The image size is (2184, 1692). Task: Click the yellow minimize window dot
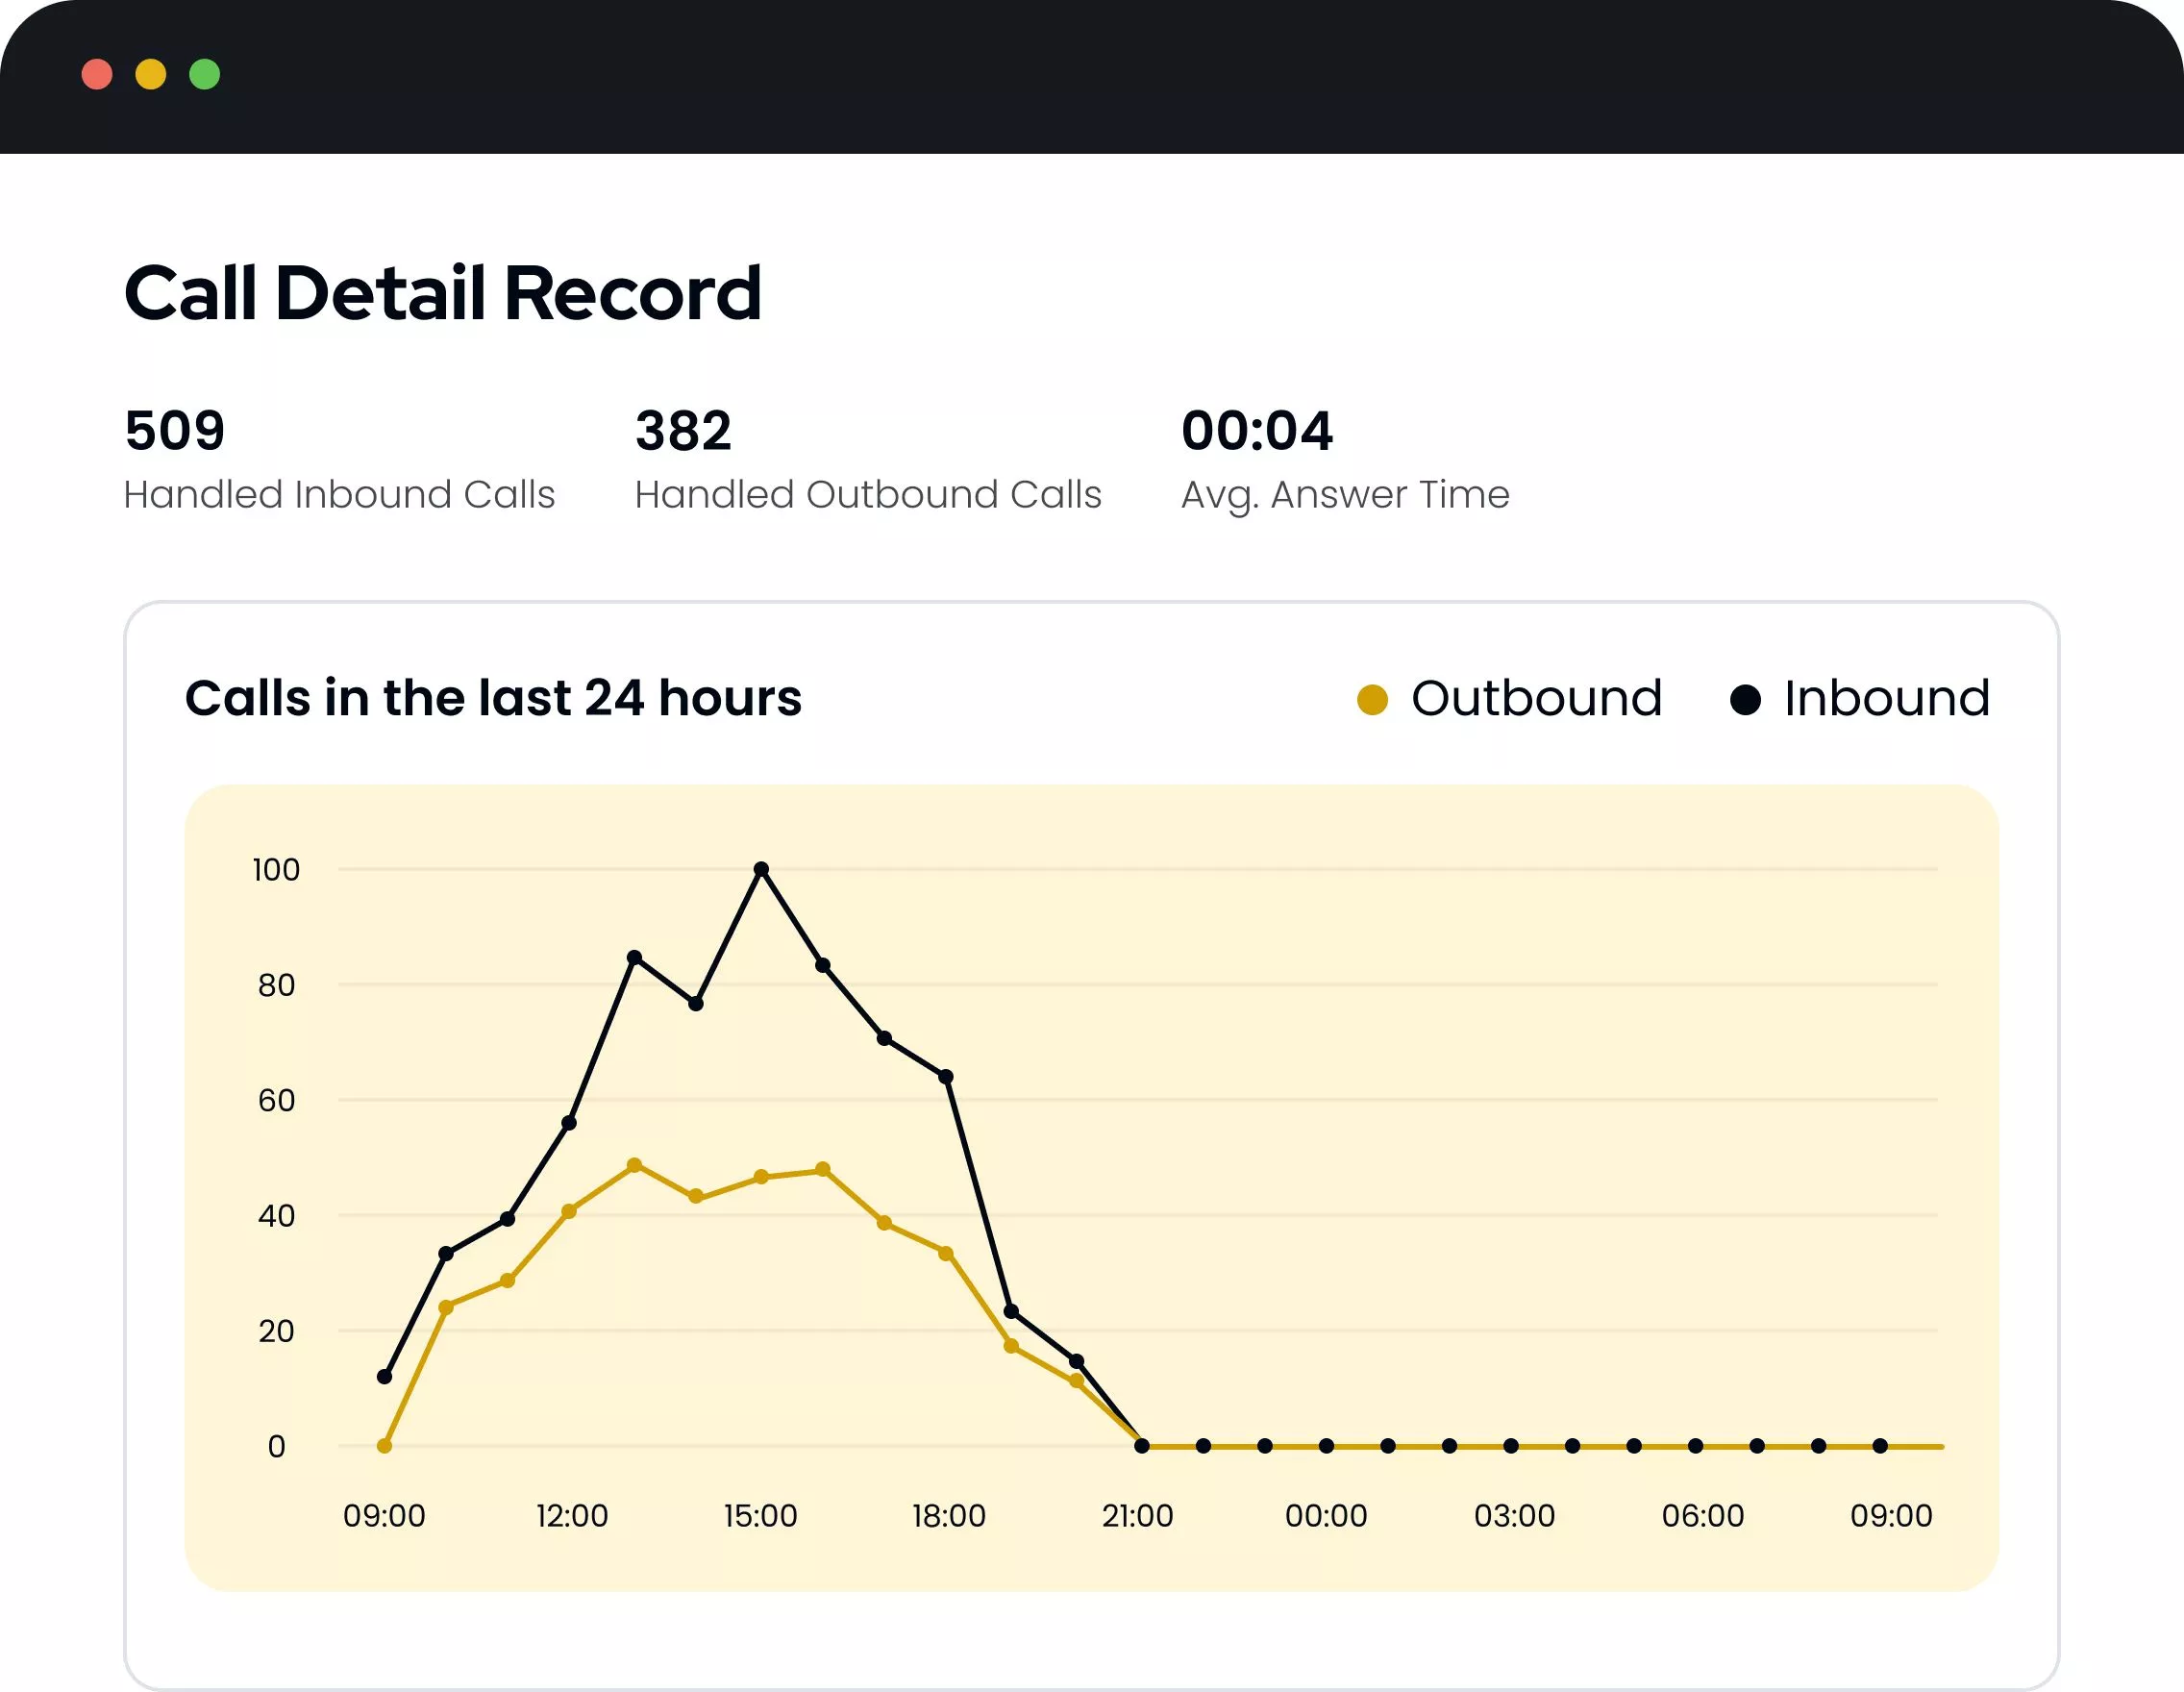[x=151, y=74]
